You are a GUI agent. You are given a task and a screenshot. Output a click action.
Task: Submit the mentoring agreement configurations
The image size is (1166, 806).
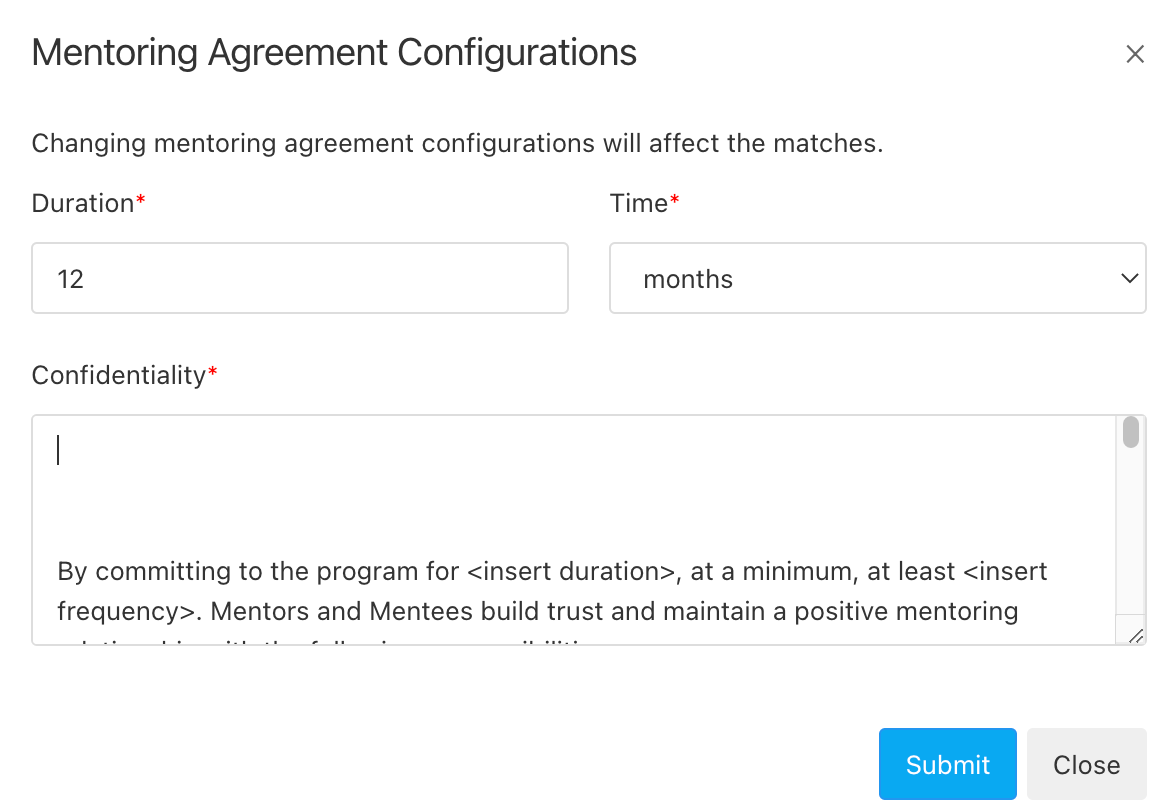(x=947, y=764)
